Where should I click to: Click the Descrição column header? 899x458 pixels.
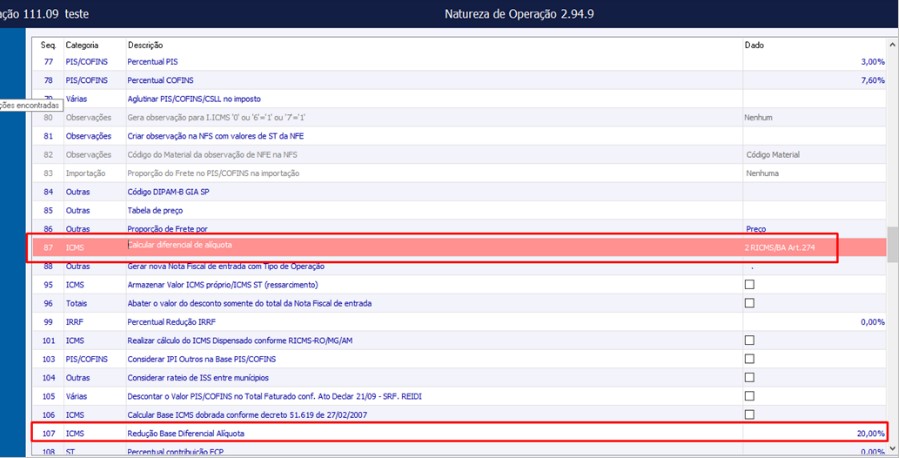click(x=145, y=45)
